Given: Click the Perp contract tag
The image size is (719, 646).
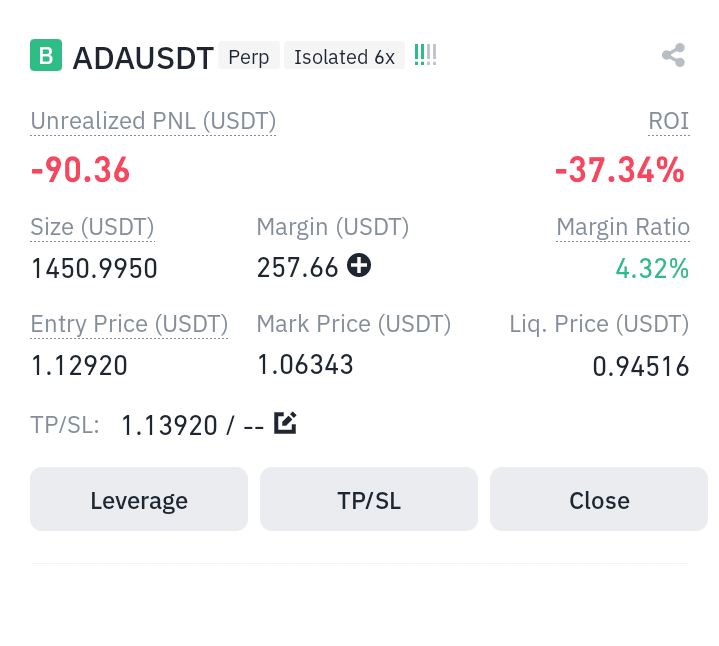Looking at the screenshot, I should tap(249, 55).
